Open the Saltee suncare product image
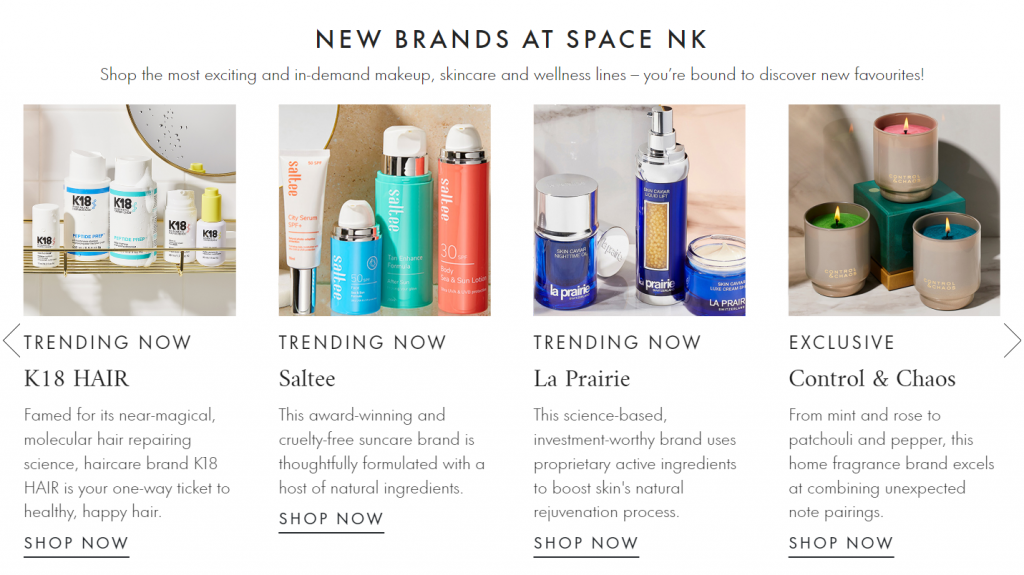This screenshot has width=1024, height=575. point(385,210)
